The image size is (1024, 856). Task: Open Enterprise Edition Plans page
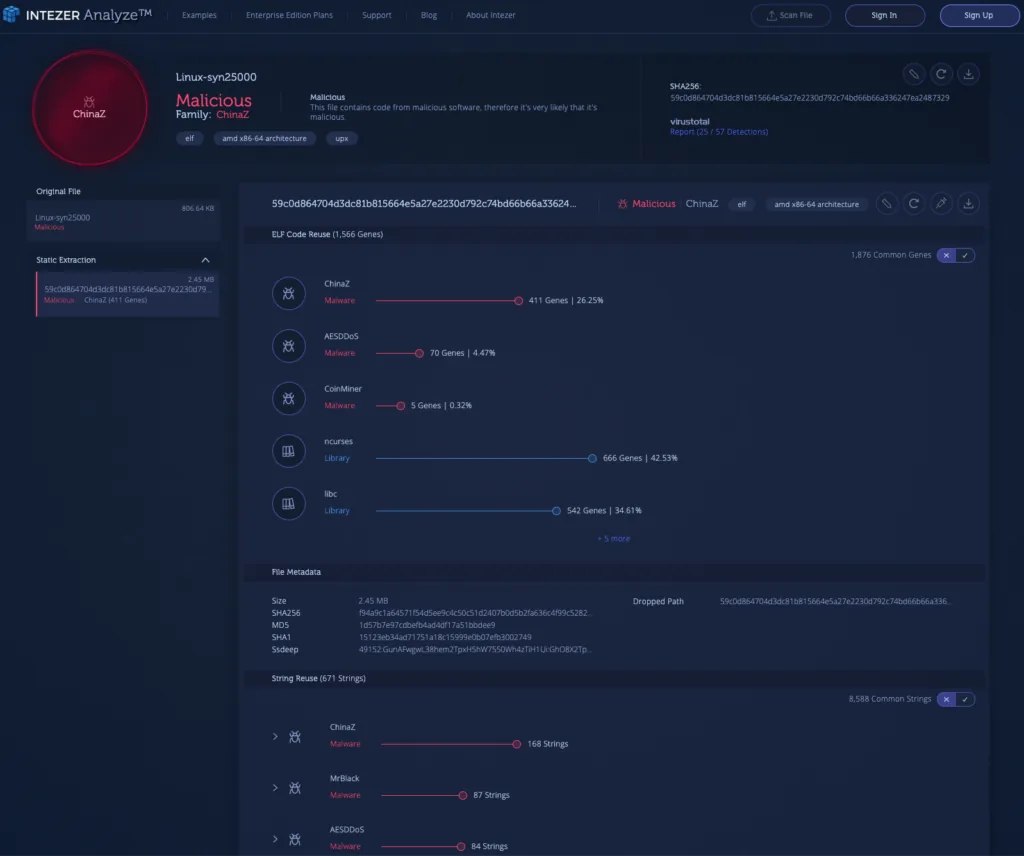click(x=289, y=15)
